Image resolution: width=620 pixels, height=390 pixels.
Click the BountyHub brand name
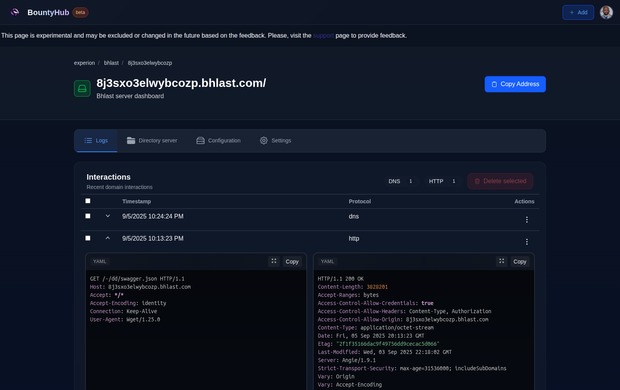click(x=48, y=13)
